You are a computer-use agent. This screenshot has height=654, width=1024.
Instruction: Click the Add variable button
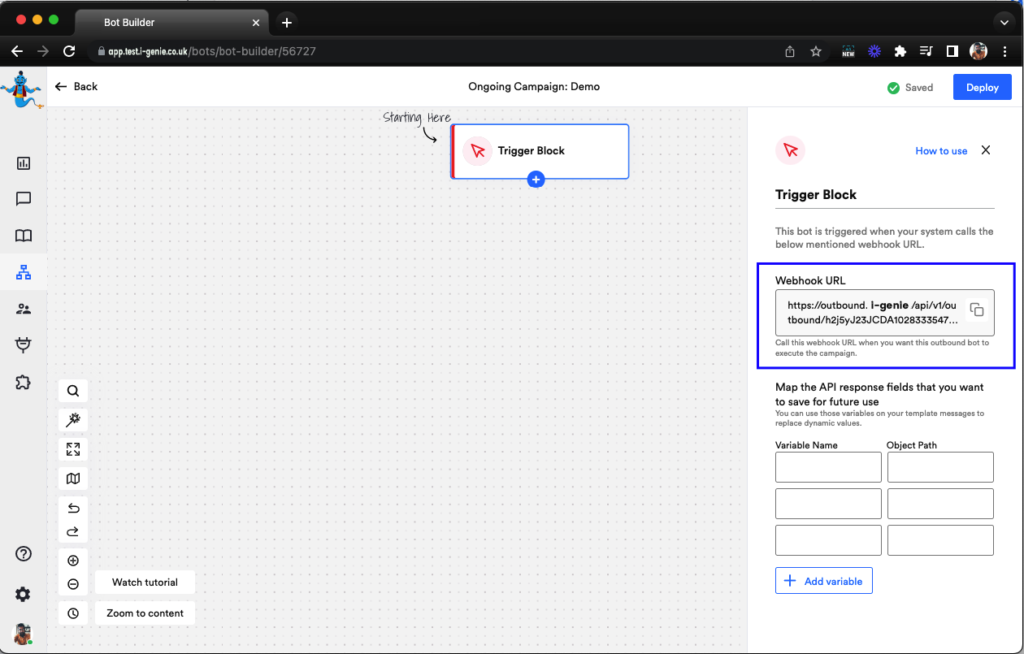click(823, 581)
